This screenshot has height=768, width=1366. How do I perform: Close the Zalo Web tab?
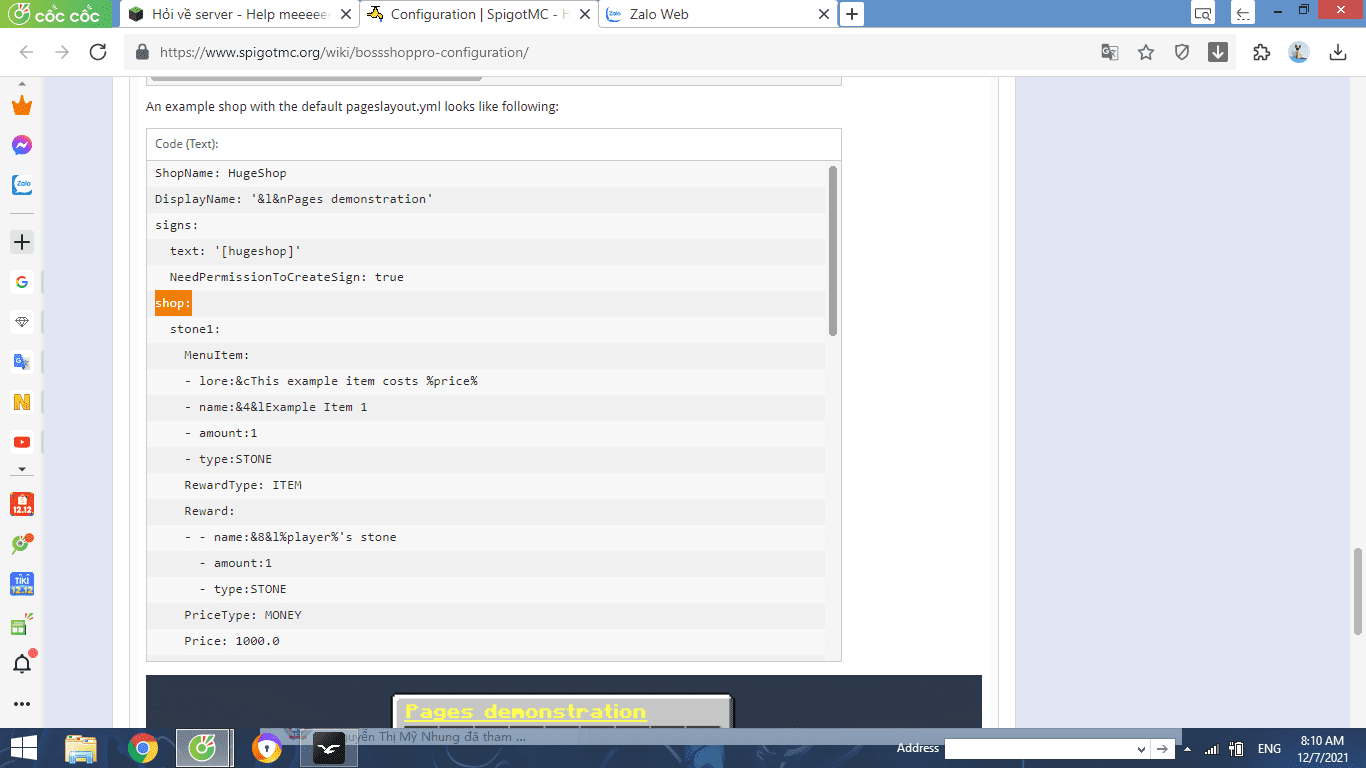(824, 14)
